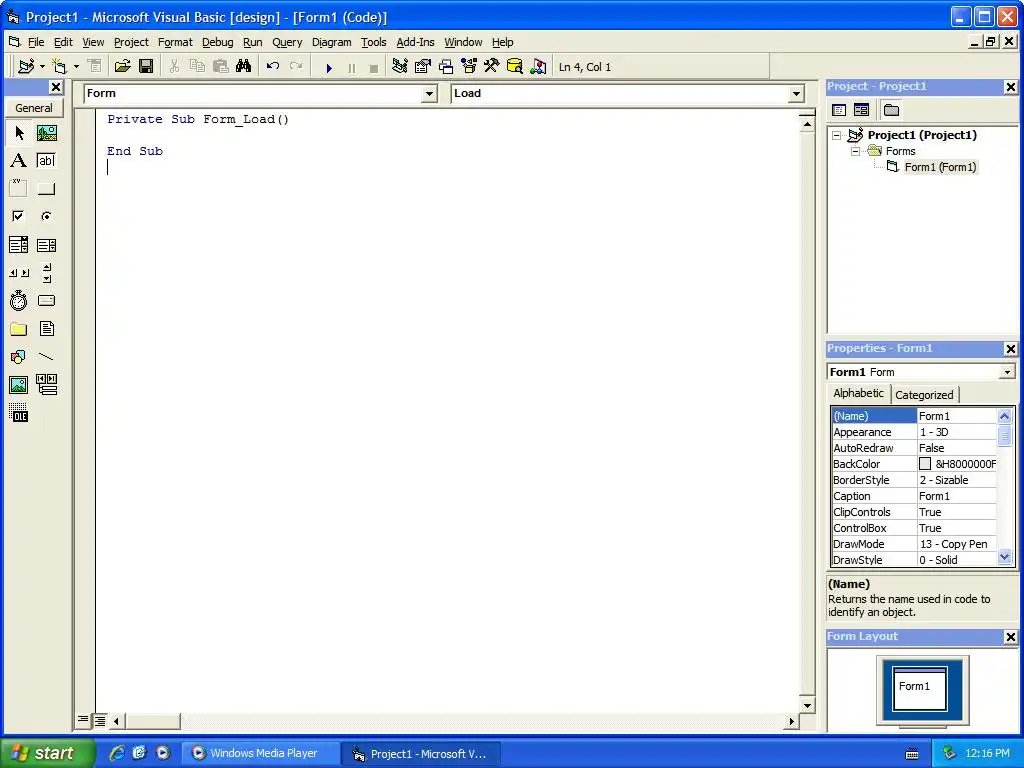
Task: Select the PictureBox tool
Action: click(x=46, y=133)
